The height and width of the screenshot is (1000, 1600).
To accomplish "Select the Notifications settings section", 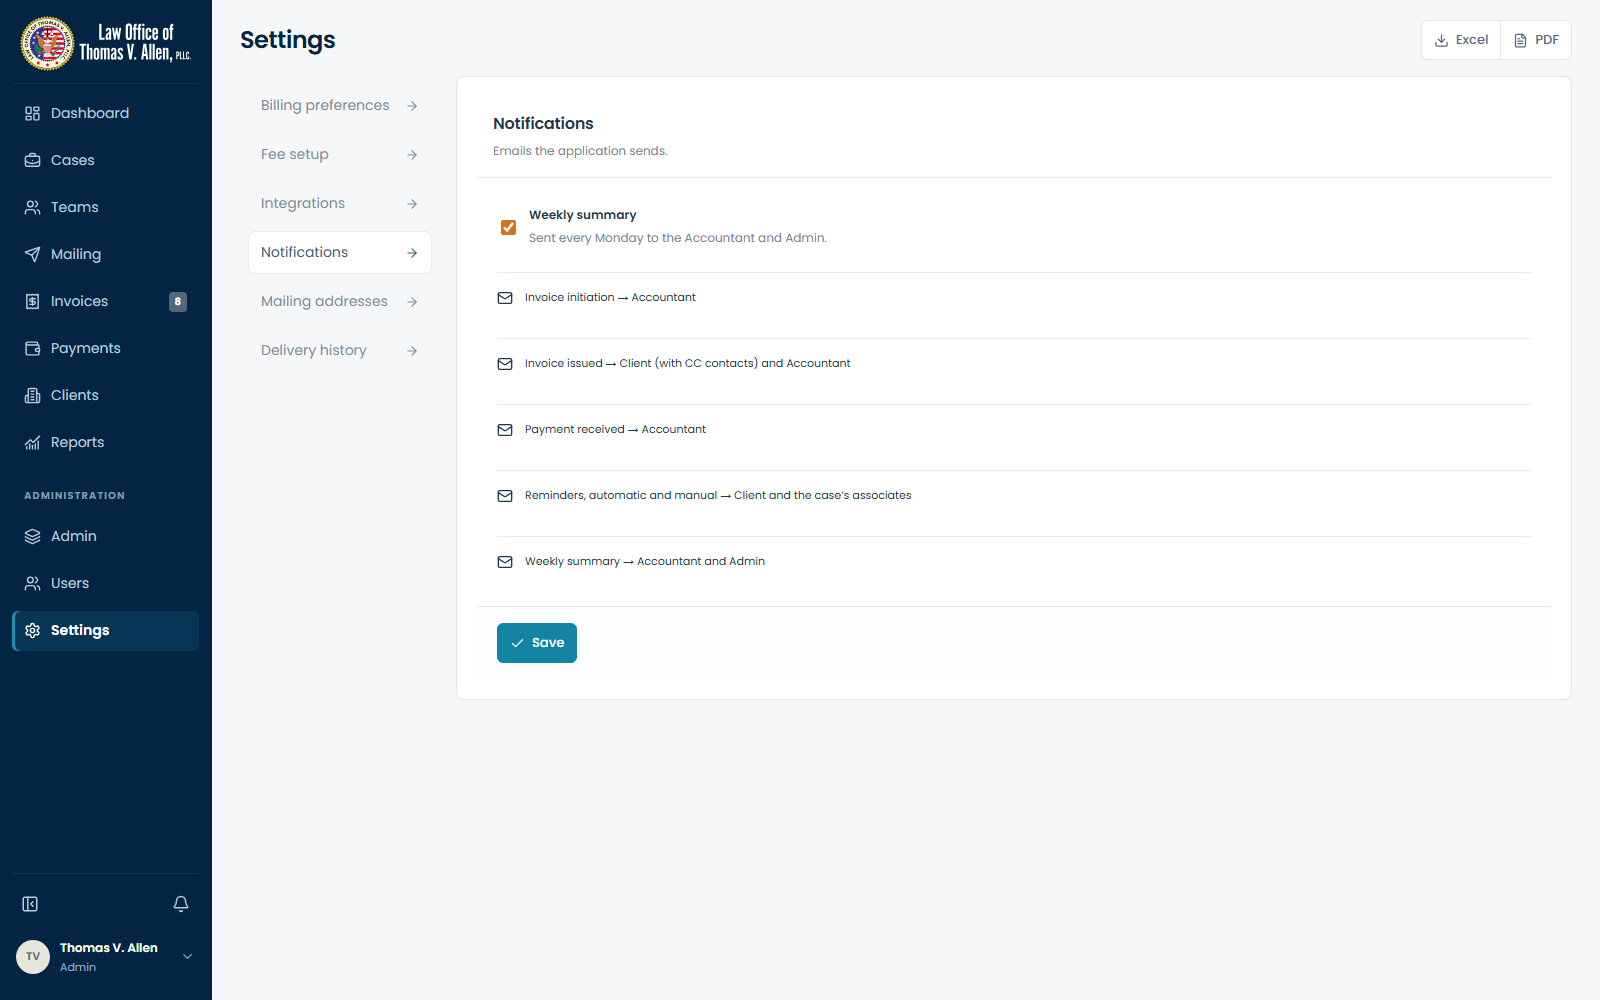I will (x=340, y=252).
